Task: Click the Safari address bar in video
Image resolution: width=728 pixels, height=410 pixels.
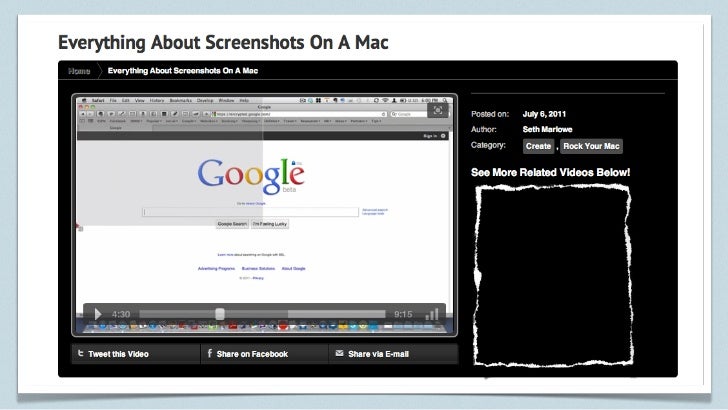Action: pyautogui.click(x=299, y=114)
